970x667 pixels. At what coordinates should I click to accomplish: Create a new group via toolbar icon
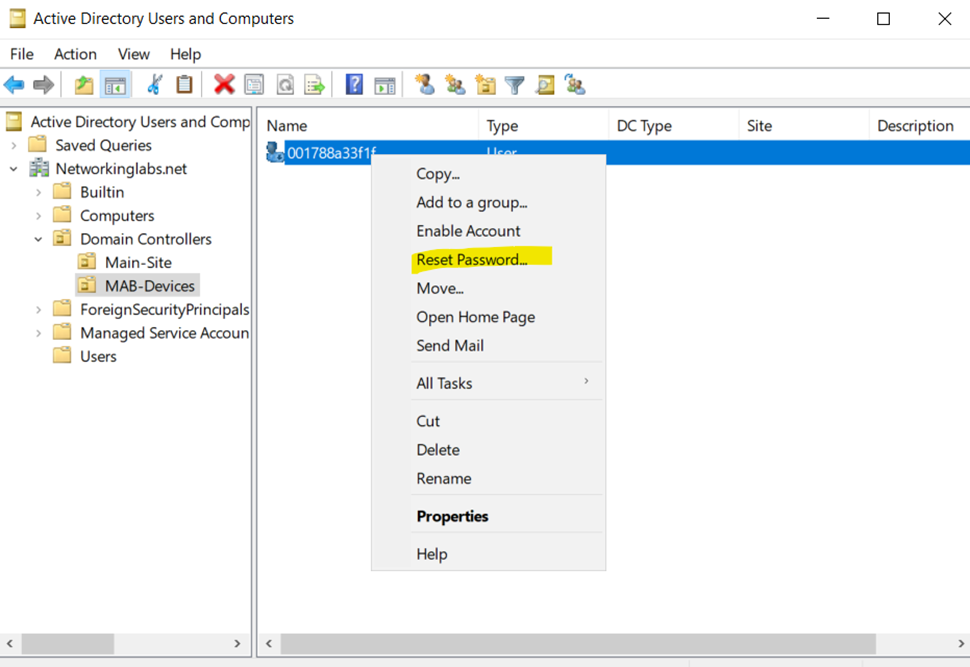455,84
